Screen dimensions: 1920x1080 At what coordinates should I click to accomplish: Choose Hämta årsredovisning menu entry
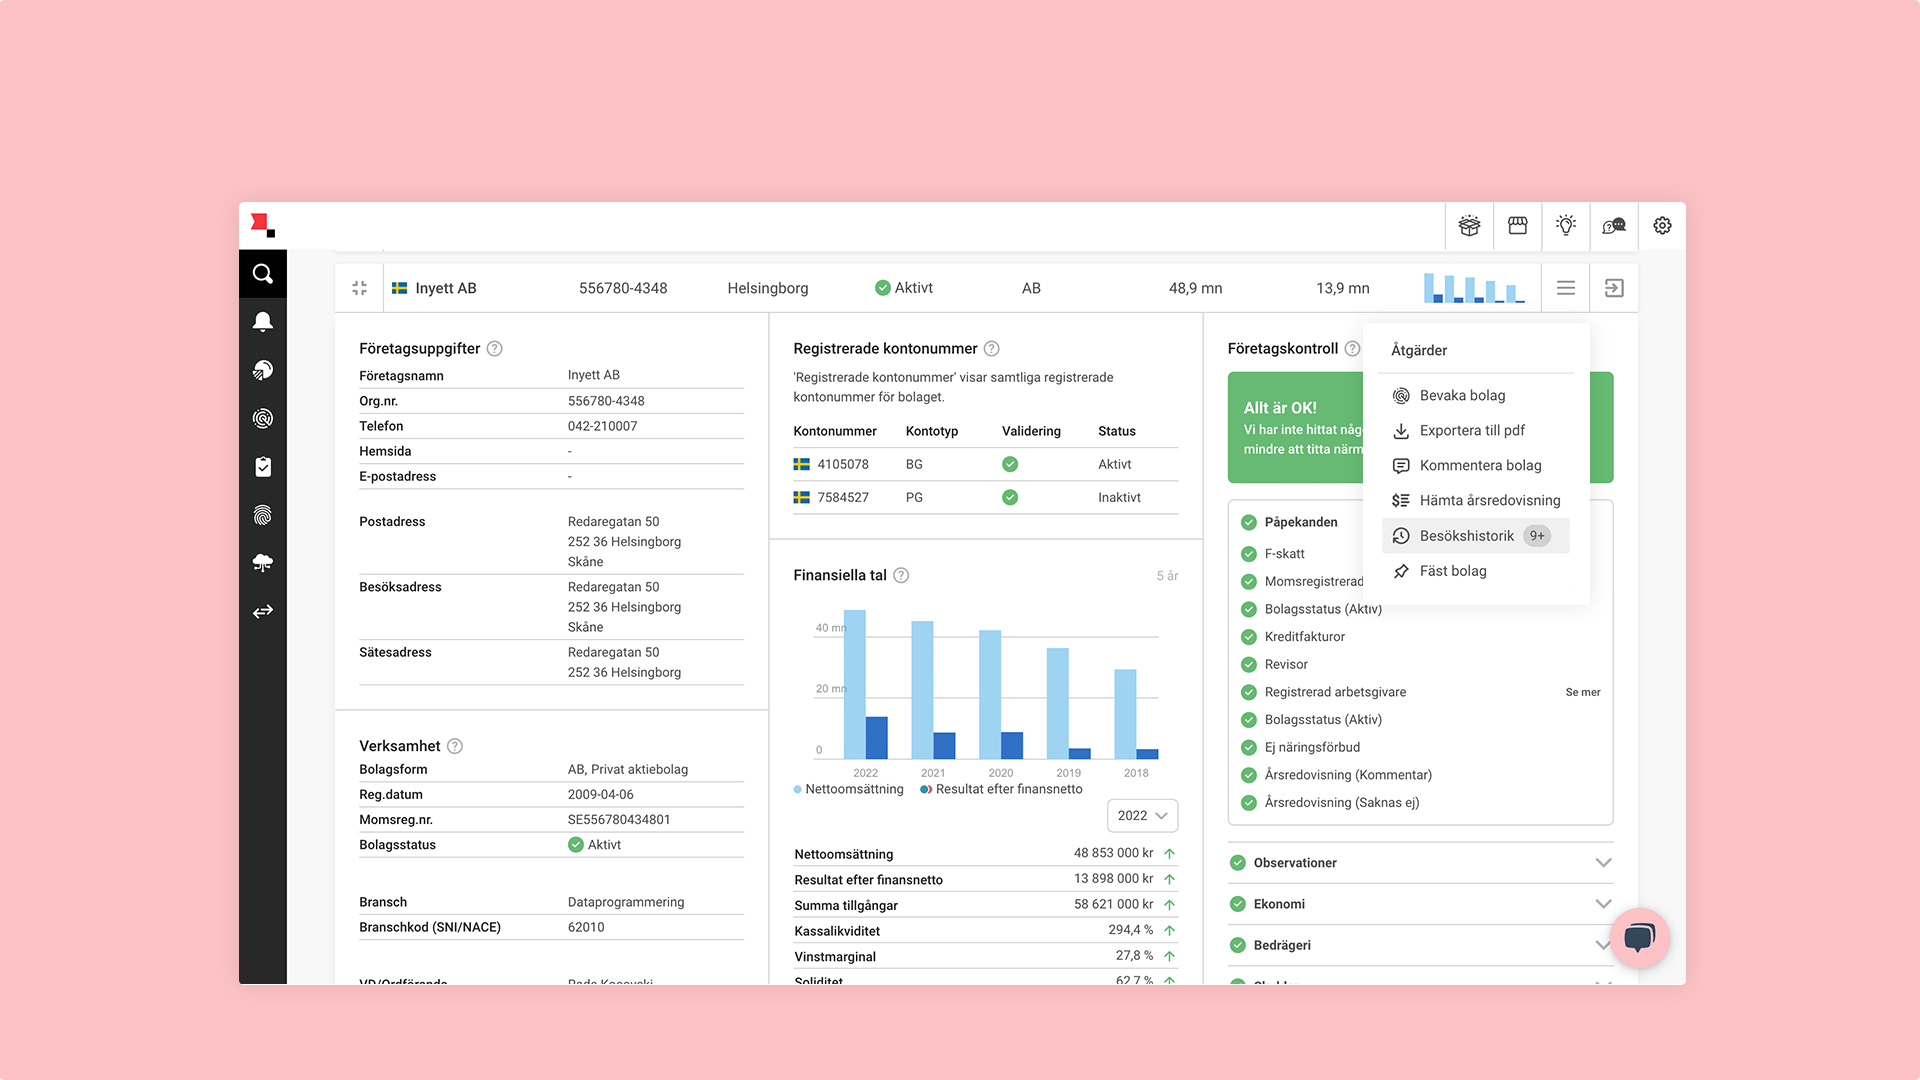coord(1475,500)
